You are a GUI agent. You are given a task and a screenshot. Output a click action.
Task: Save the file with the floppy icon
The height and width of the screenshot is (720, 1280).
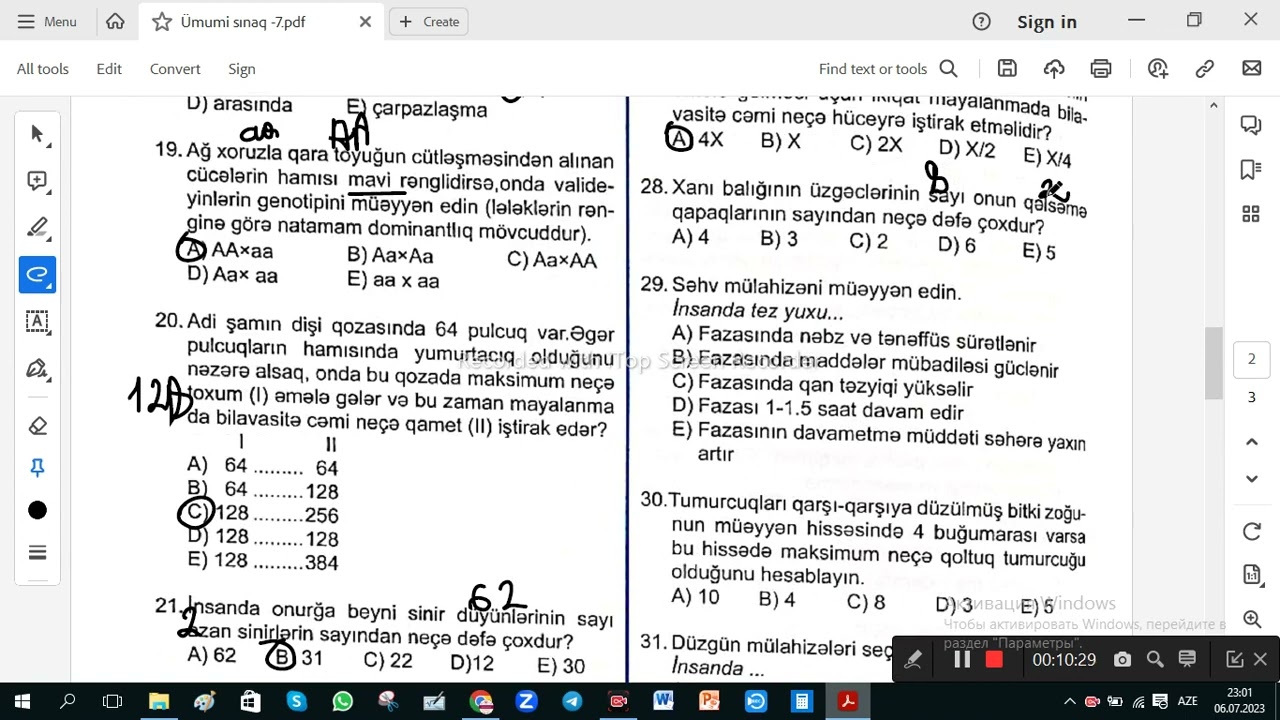click(1007, 68)
